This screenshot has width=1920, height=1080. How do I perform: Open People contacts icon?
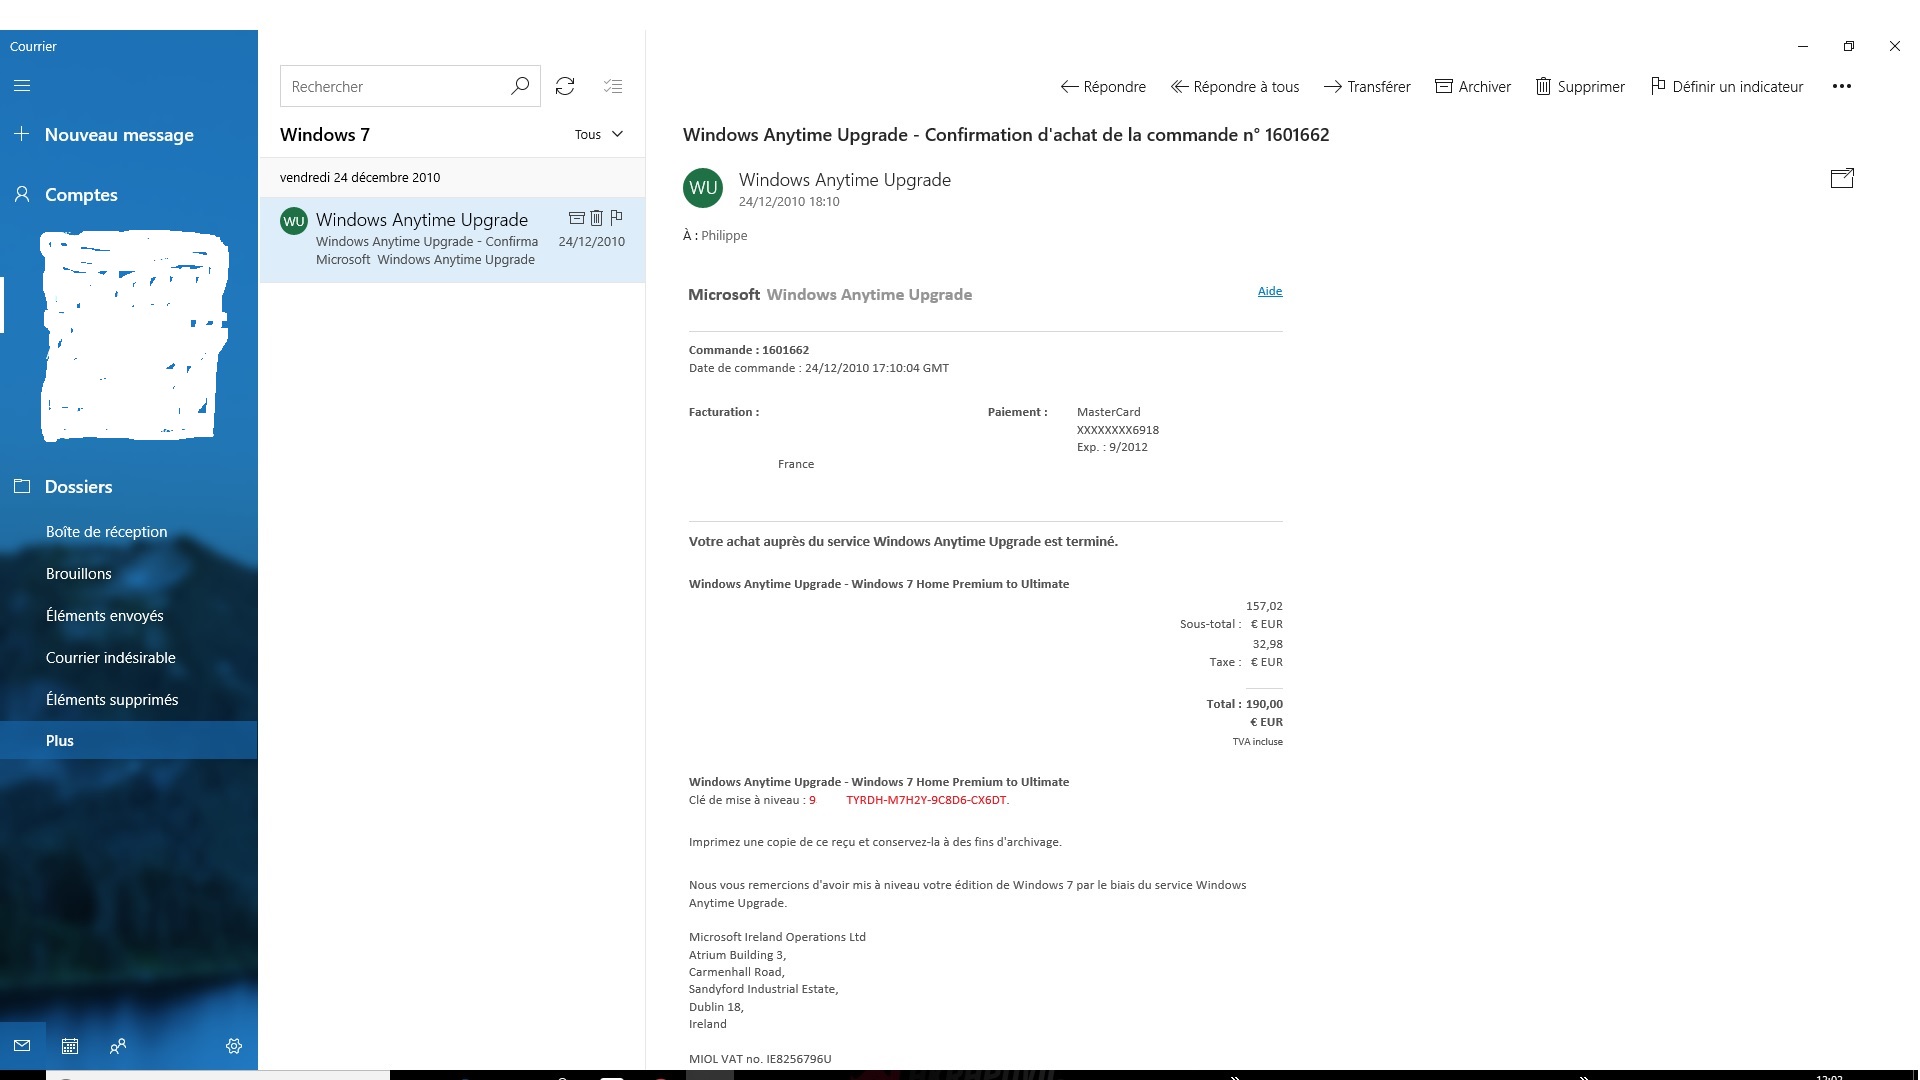click(118, 1046)
